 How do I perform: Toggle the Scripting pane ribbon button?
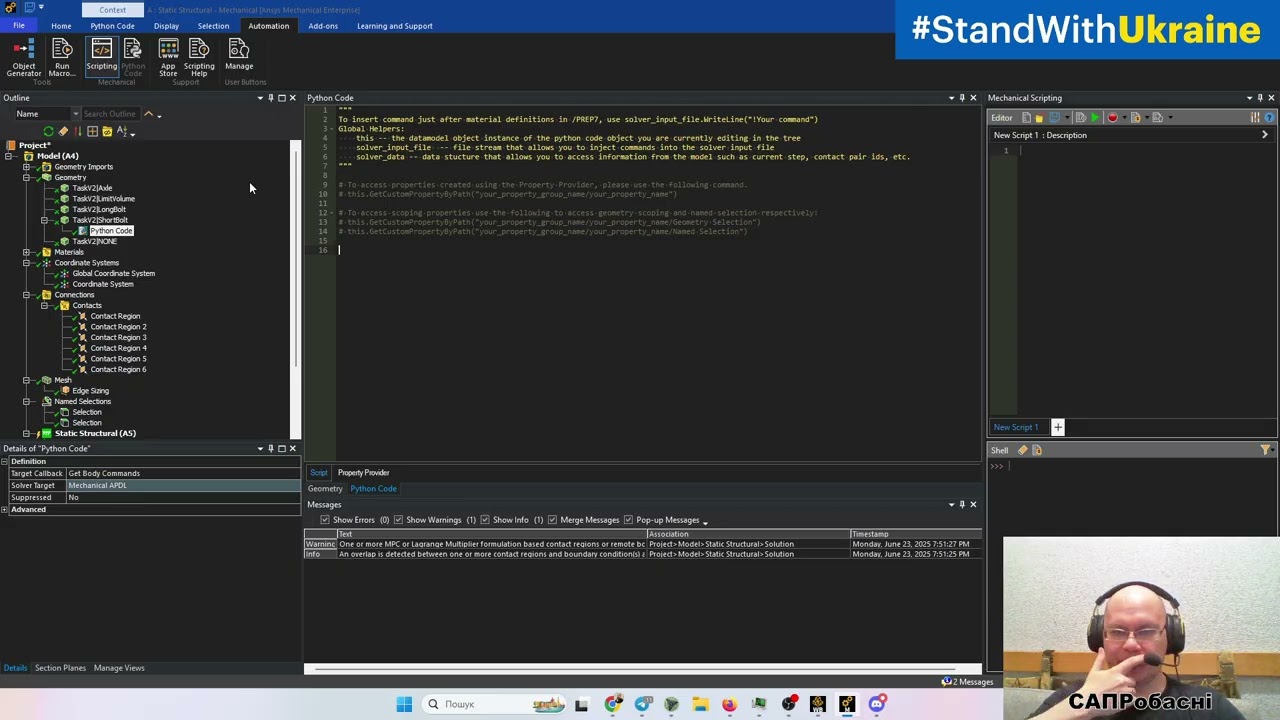(x=101, y=56)
